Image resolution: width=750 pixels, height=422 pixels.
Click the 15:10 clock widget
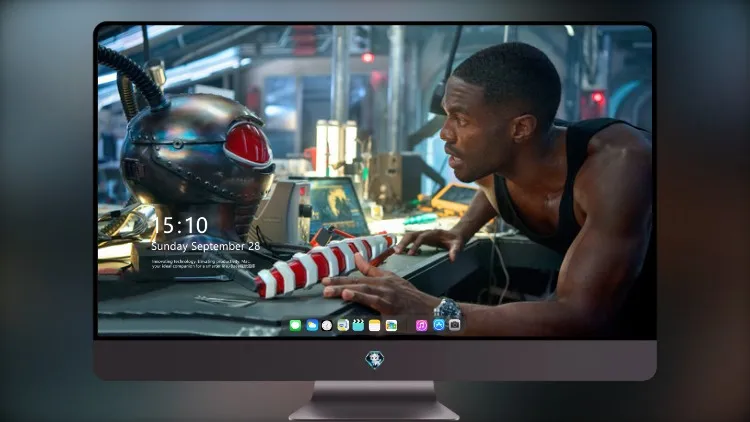pyautogui.click(x=180, y=225)
